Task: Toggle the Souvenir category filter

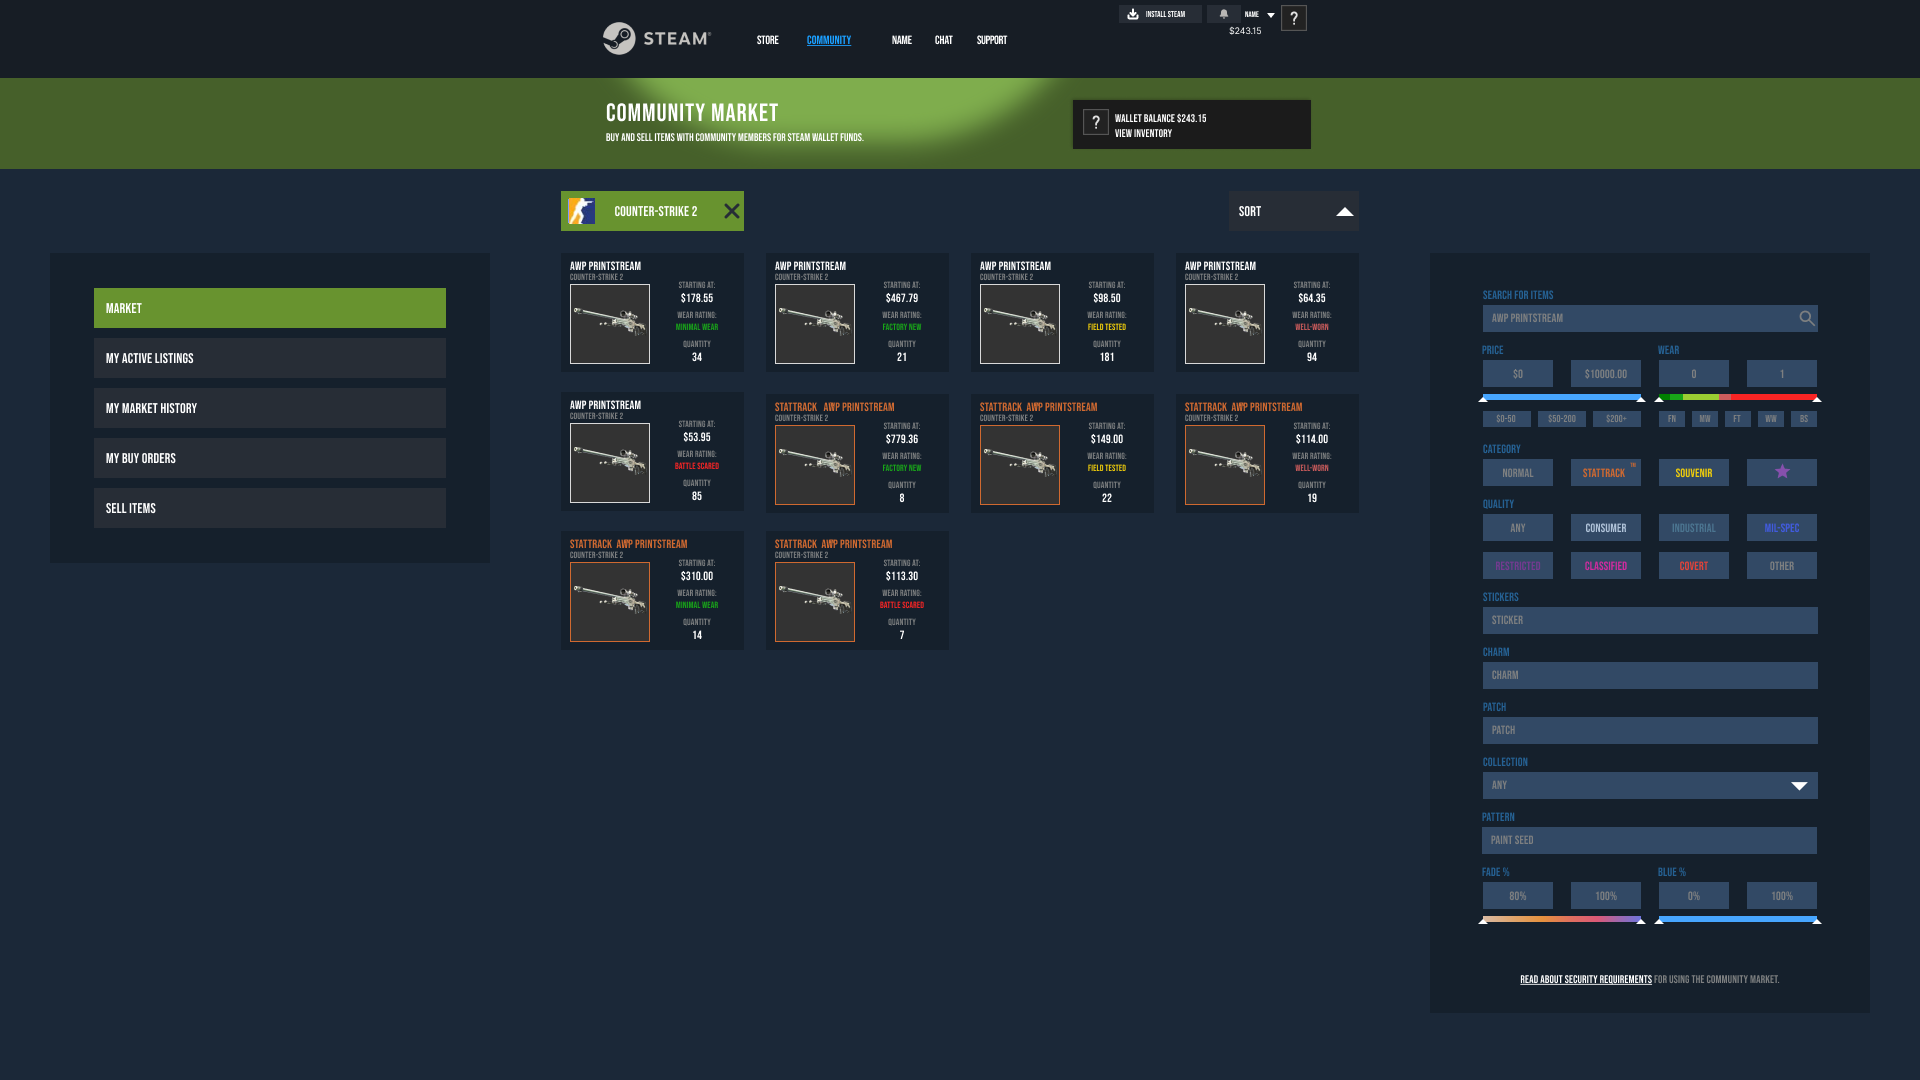Action: 1693,472
